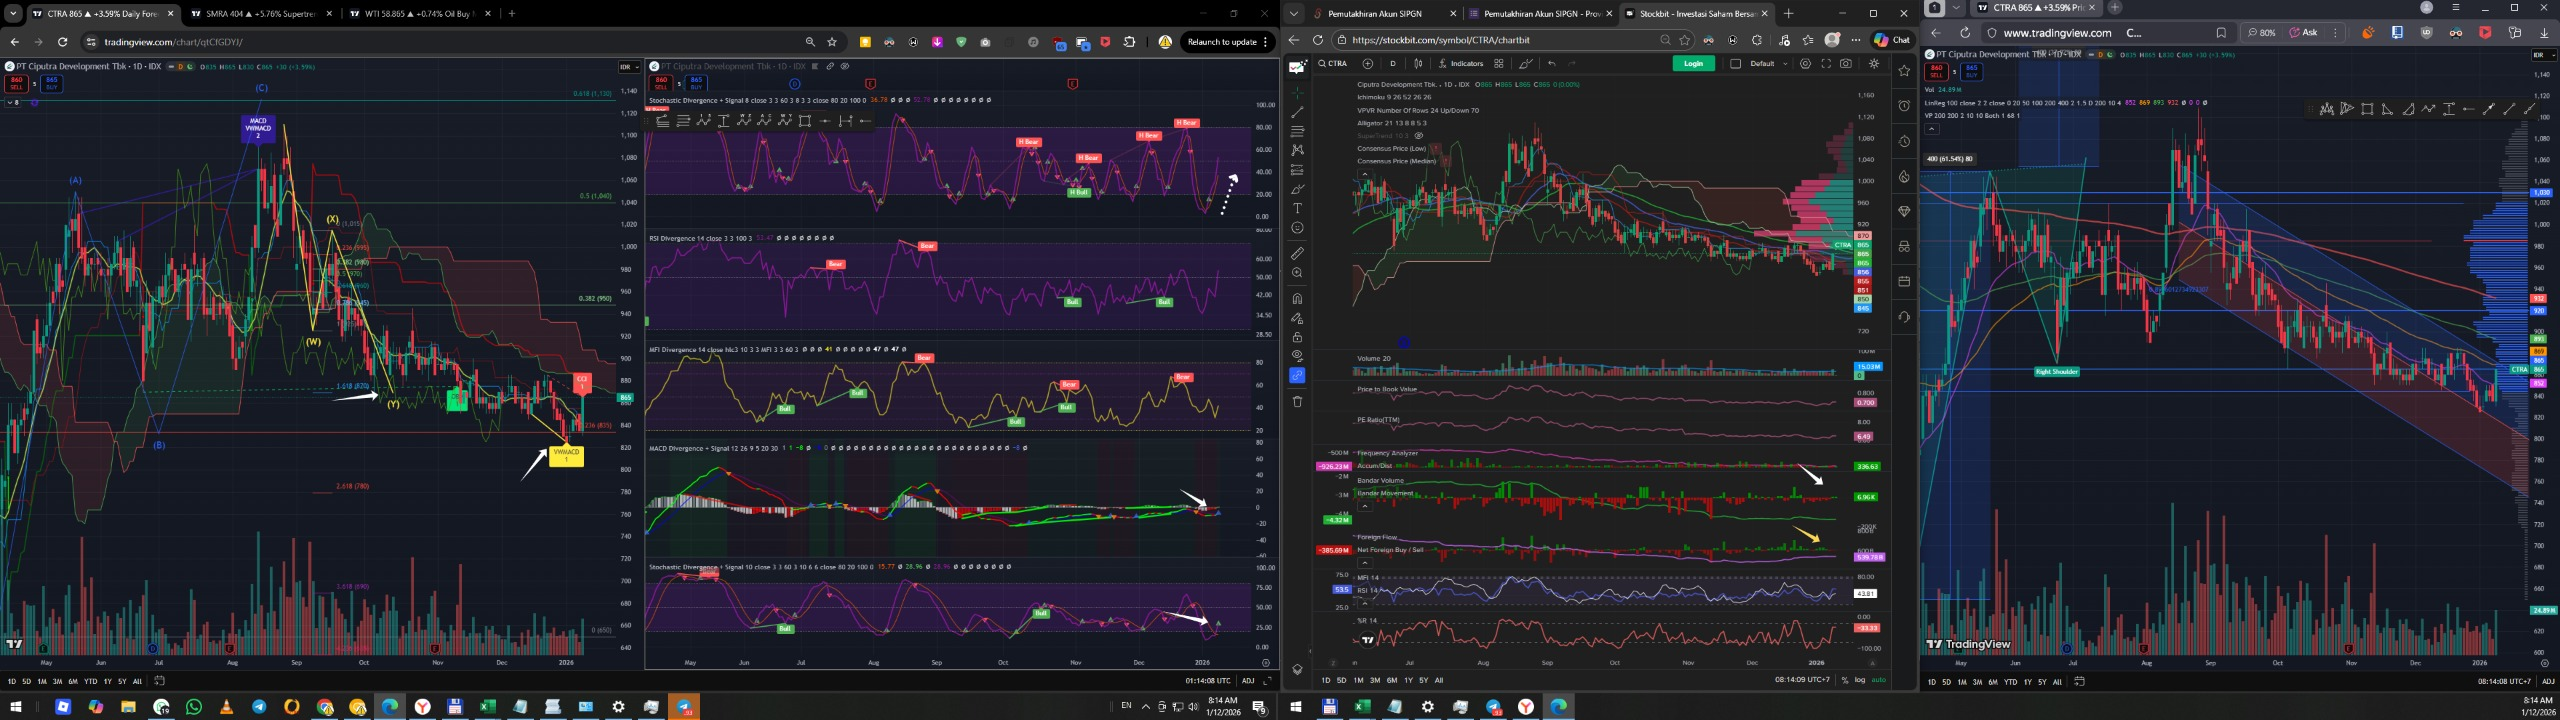Collapse the RSI 14 legend arrow in Stockbit
The height and width of the screenshot is (720, 2560).
point(1365,604)
